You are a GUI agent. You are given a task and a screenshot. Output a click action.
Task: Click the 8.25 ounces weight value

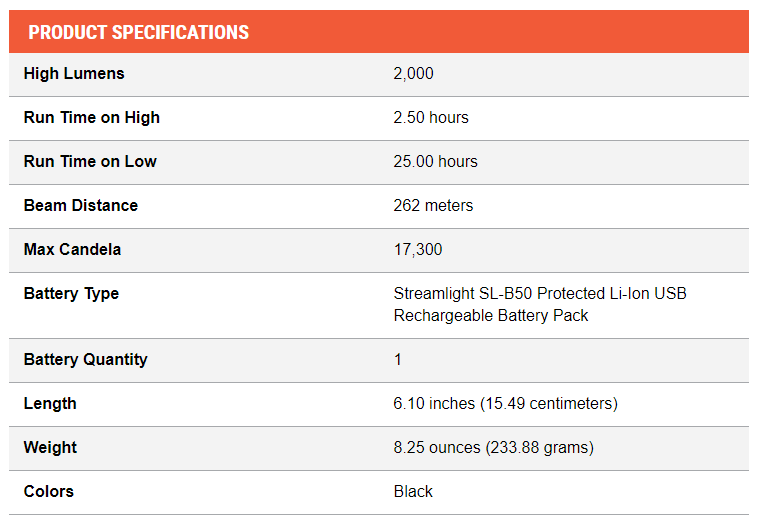pyautogui.click(x=493, y=448)
